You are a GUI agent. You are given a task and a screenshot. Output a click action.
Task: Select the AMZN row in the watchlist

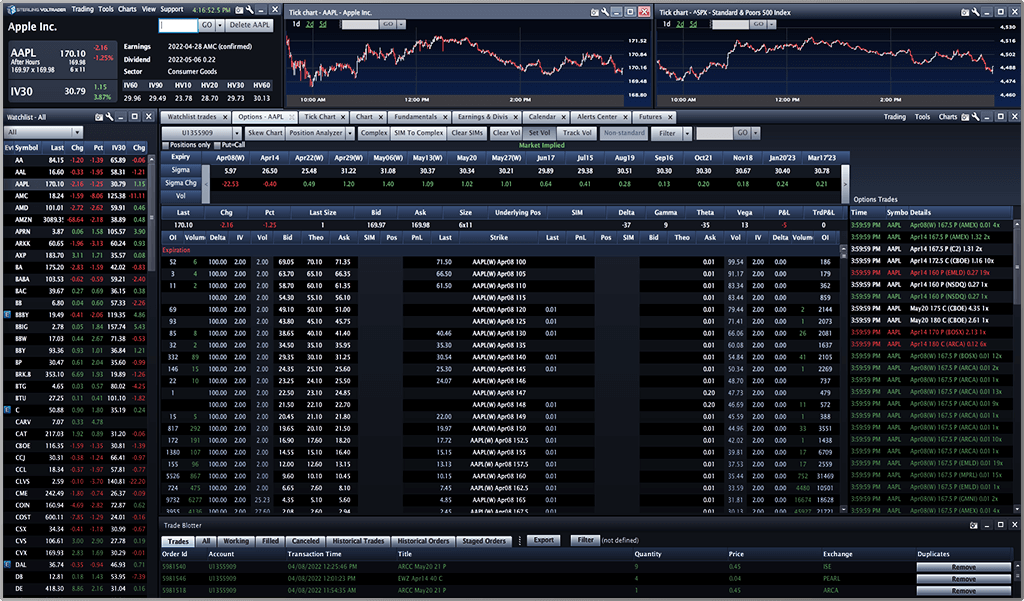click(x=75, y=219)
